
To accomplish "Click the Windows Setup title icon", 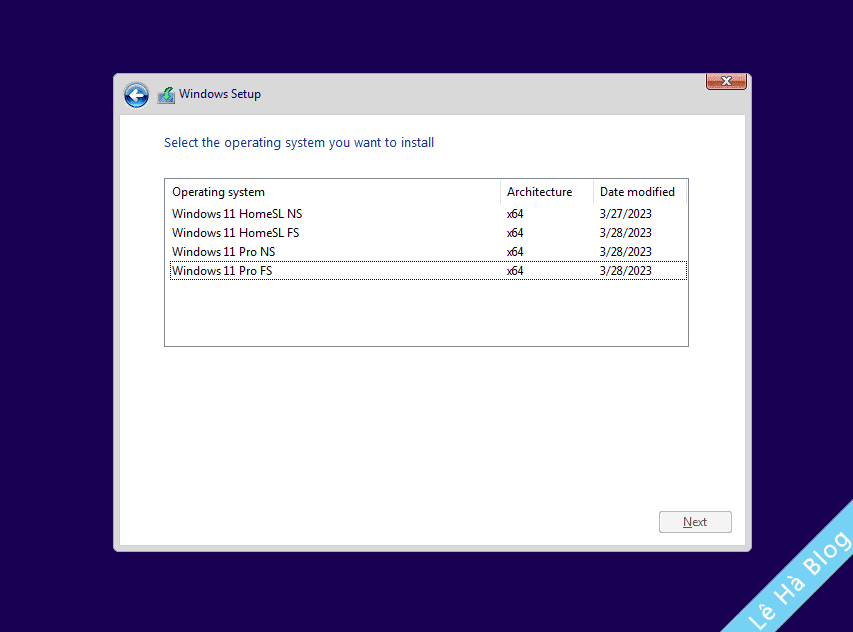I will [x=166, y=95].
